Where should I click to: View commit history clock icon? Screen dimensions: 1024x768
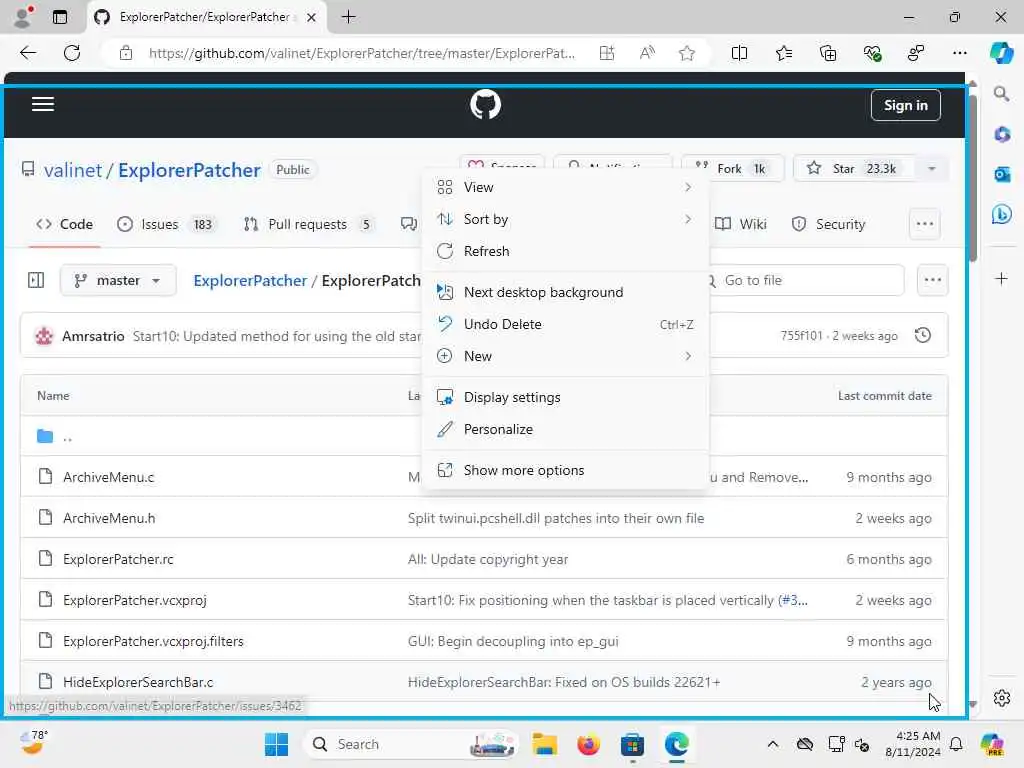coord(923,336)
